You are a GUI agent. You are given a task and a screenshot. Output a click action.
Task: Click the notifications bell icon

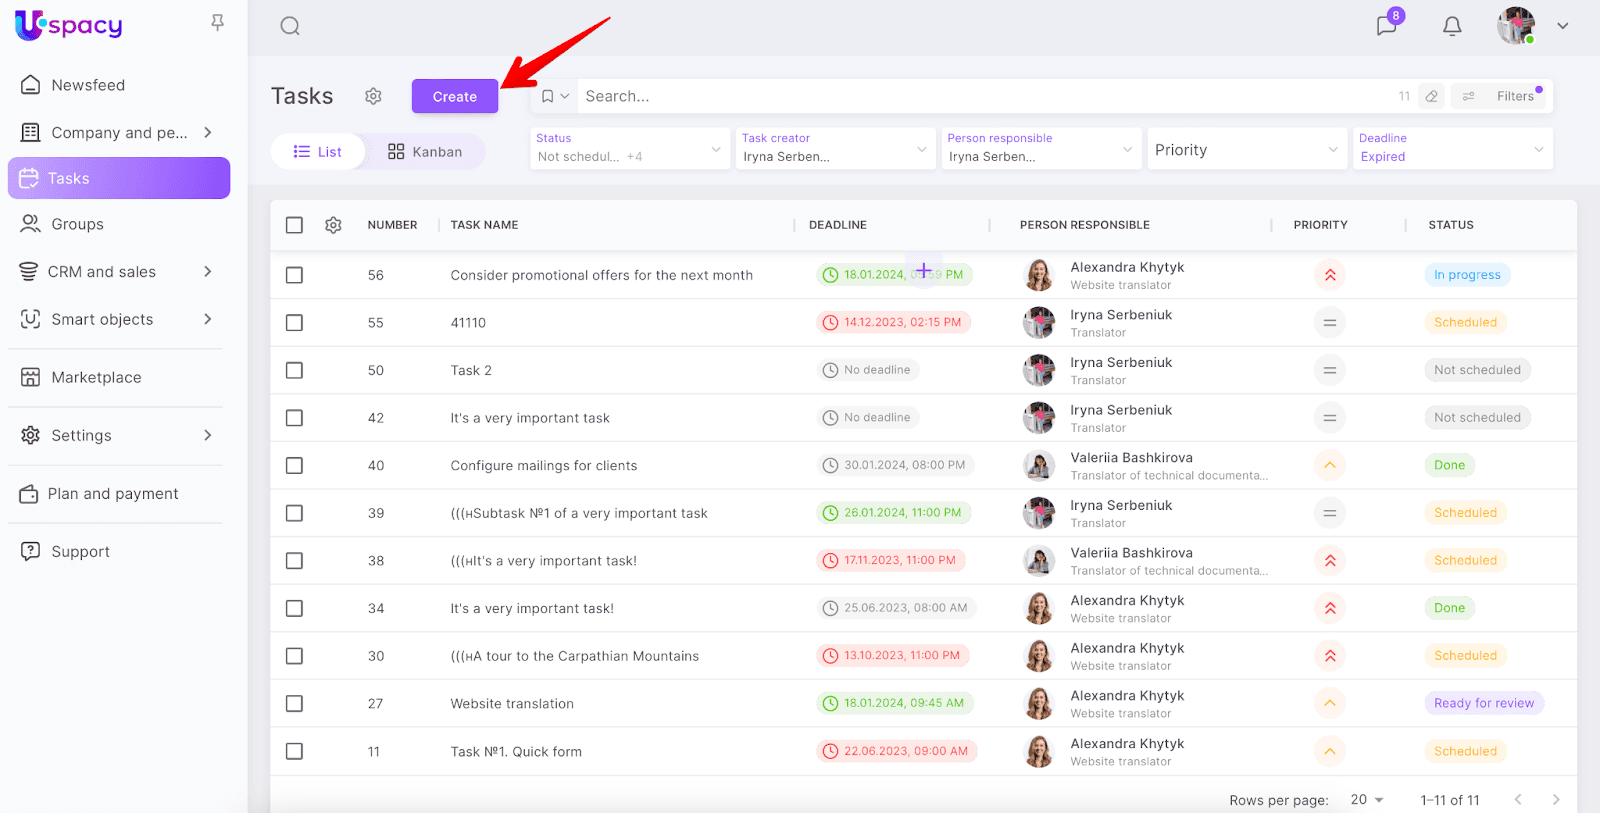[x=1452, y=26]
